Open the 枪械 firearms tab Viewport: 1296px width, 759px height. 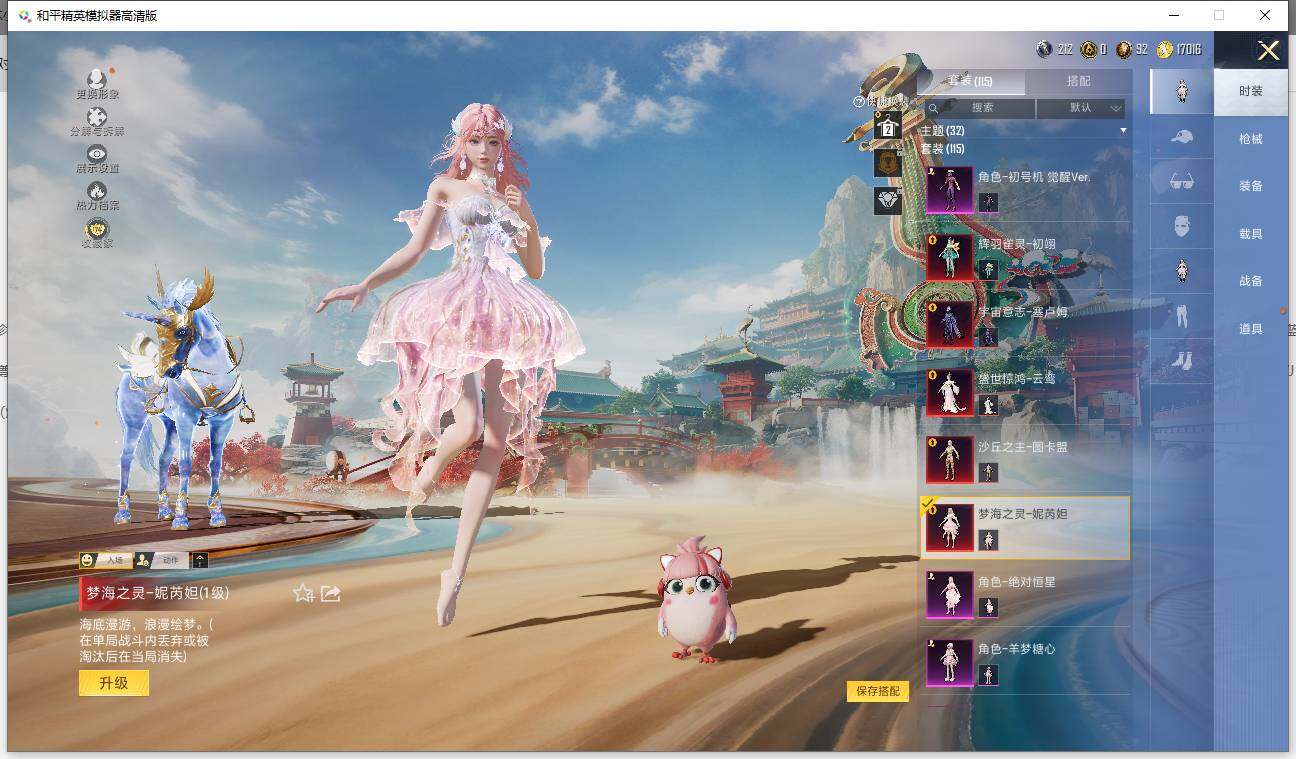(x=1251, y=139)
